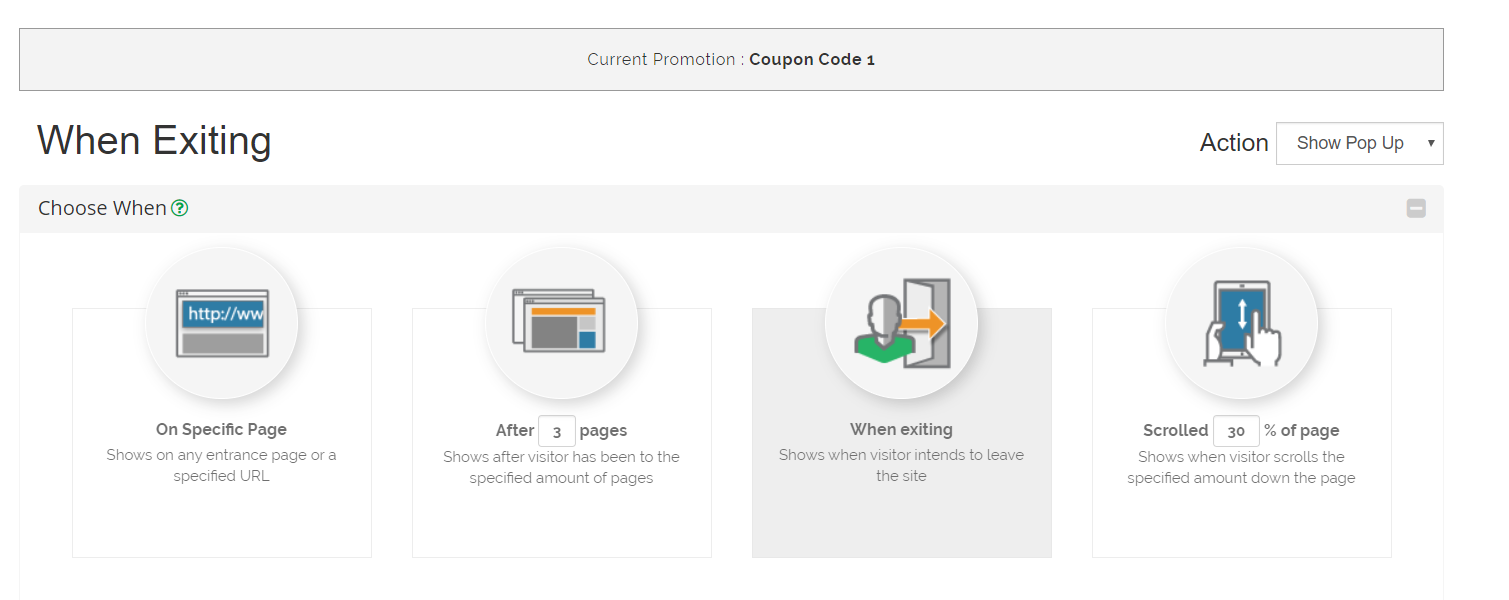Choose the When exiting title text
Viewport: 1509px width, 600px height.
(901, 429)
